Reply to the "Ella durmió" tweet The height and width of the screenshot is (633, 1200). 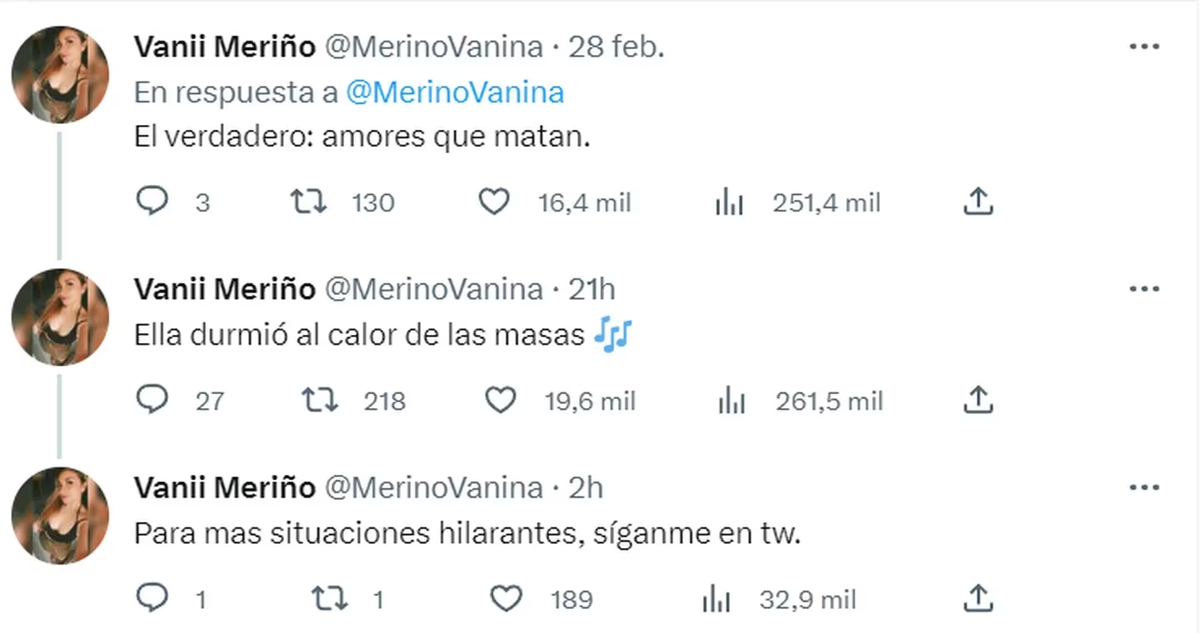click(152, 400)
